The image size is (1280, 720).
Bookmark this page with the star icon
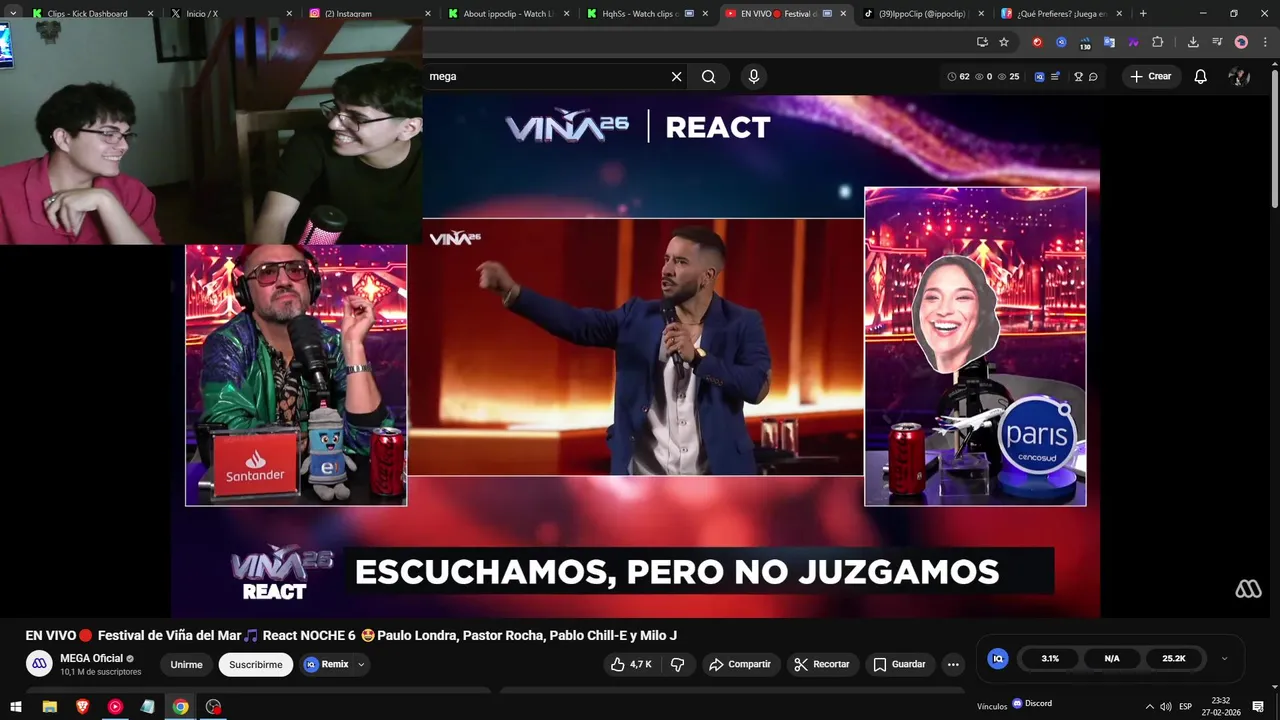[x=1004, y=42]
